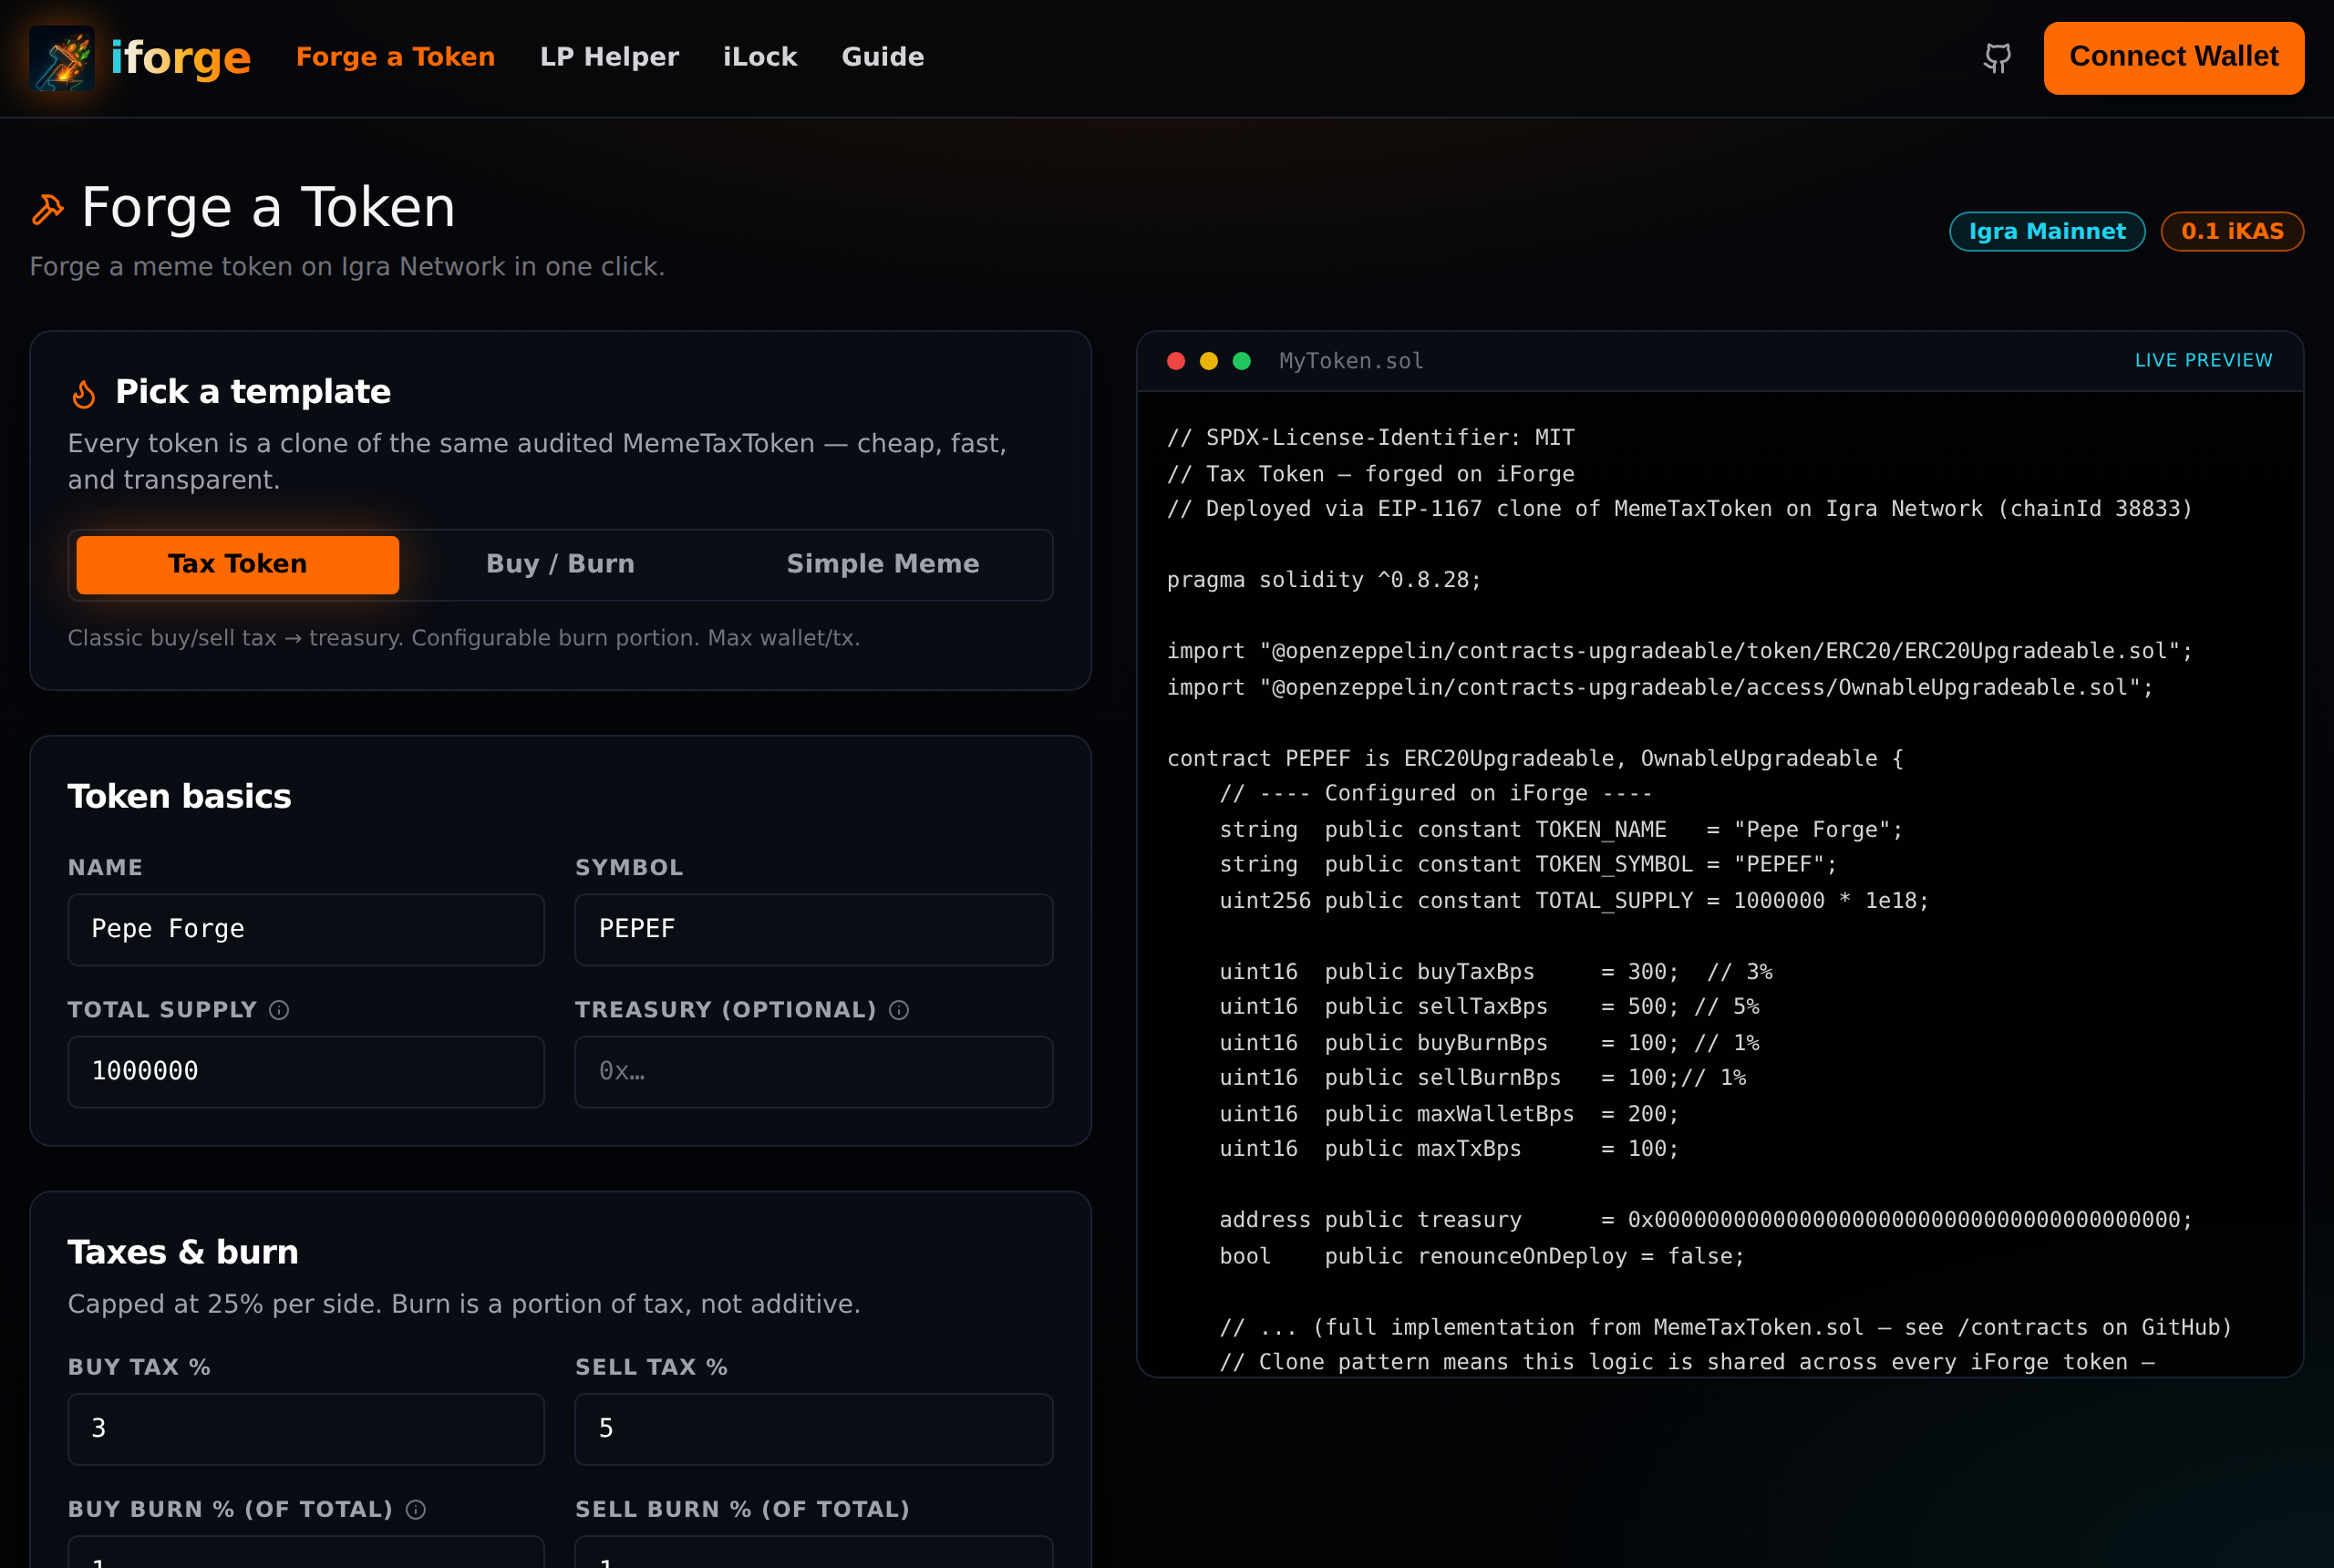
Task: Click the Buy Burn info icon
Action: 416,1510
